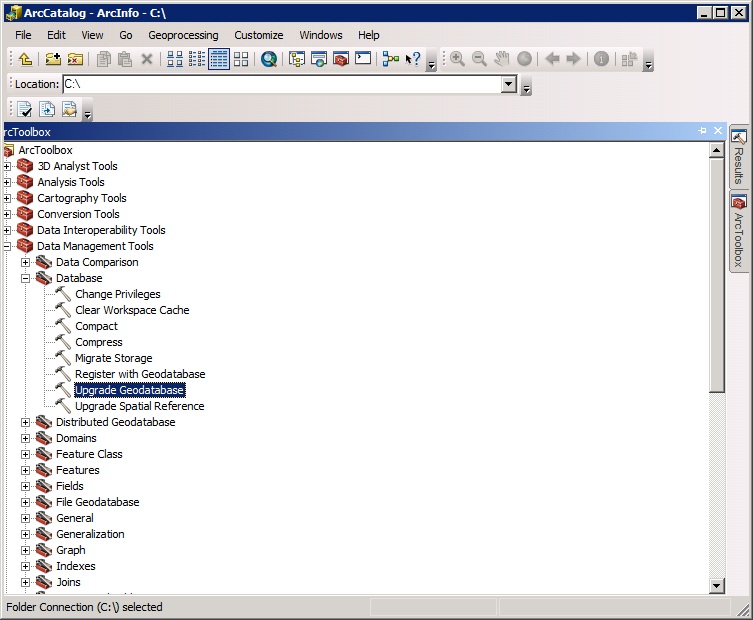The width and height of the screenshot is (753, 620).
Task: Expand the Indexes toolset
Action: (25, 566)
